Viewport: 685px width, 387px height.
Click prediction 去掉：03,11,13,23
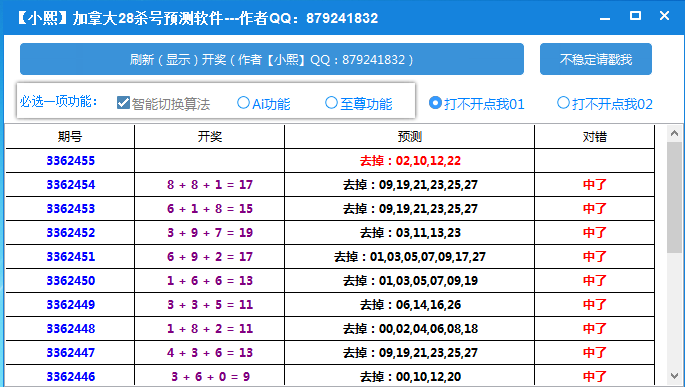pyautogui.click(x=410, y=233)
